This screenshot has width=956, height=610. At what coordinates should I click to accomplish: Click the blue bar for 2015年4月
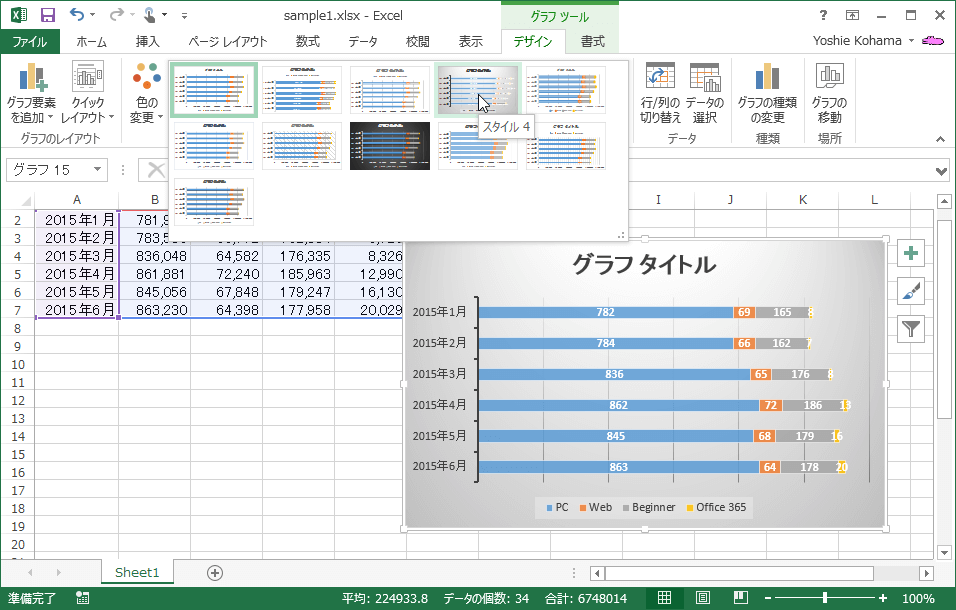click(618, 405)
